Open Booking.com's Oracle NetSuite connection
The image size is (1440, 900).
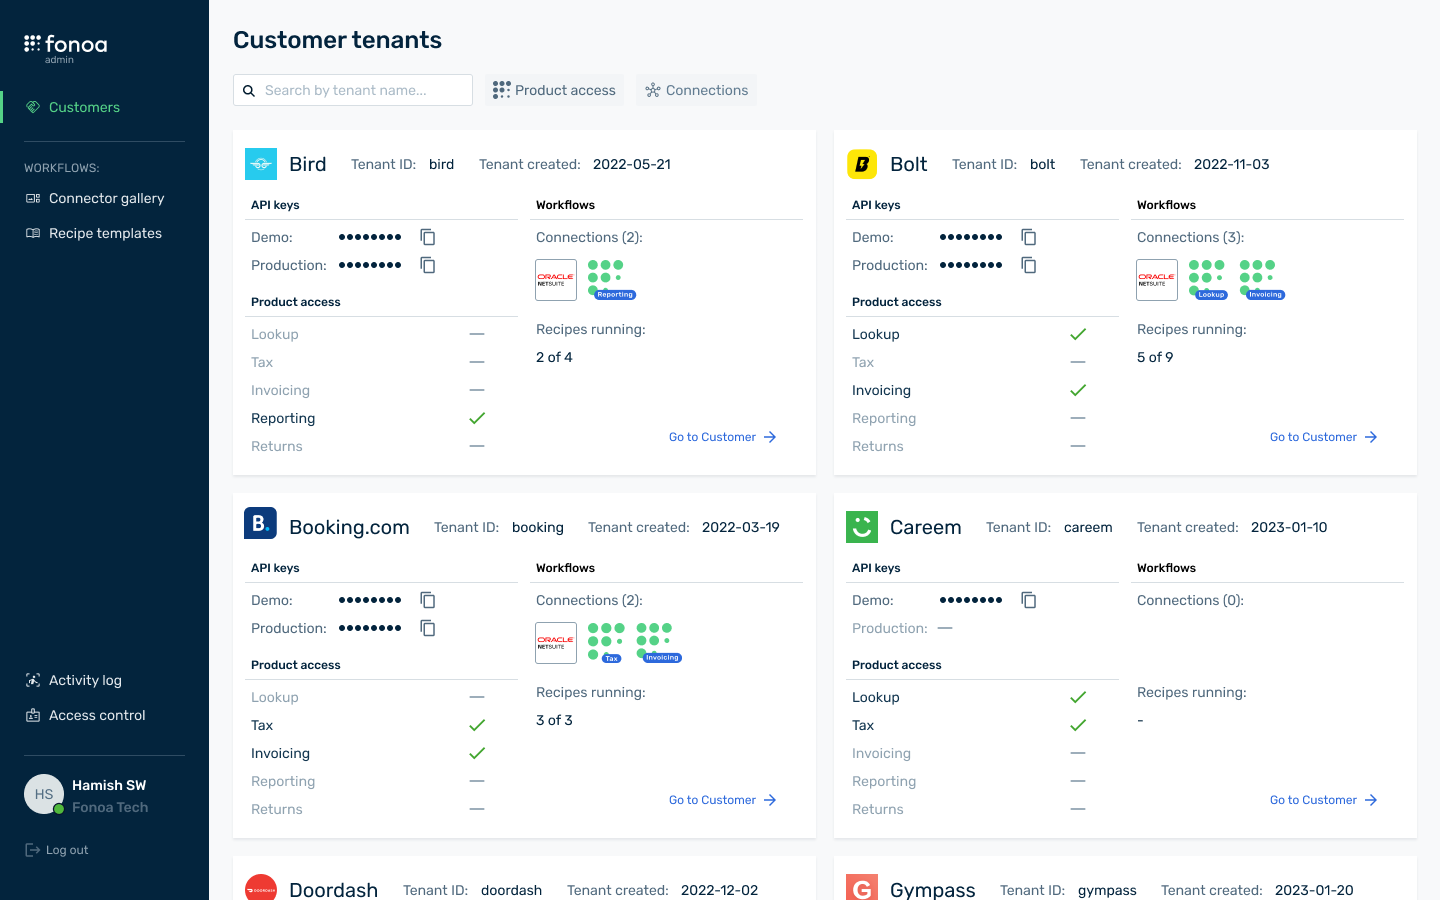556,643
